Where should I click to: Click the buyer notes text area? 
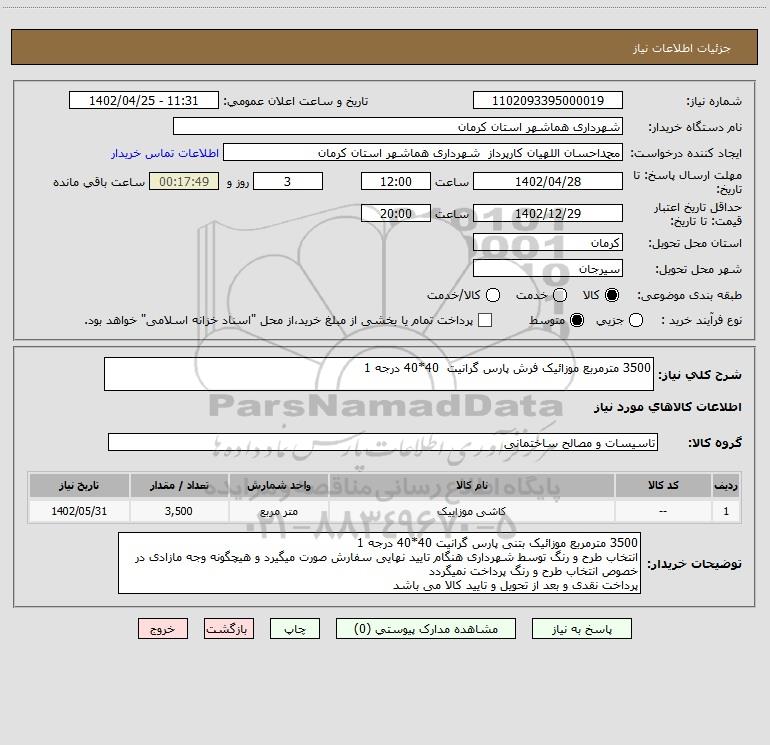(x=380, y=563)
